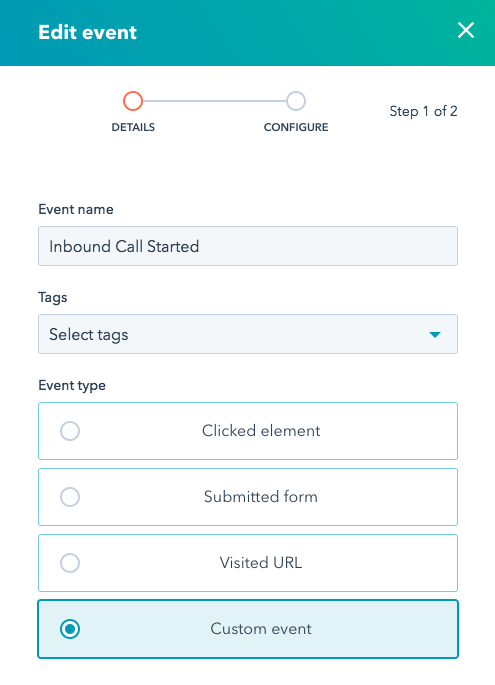
Task: Click the orange Details step circle
Action: (133, 101)
